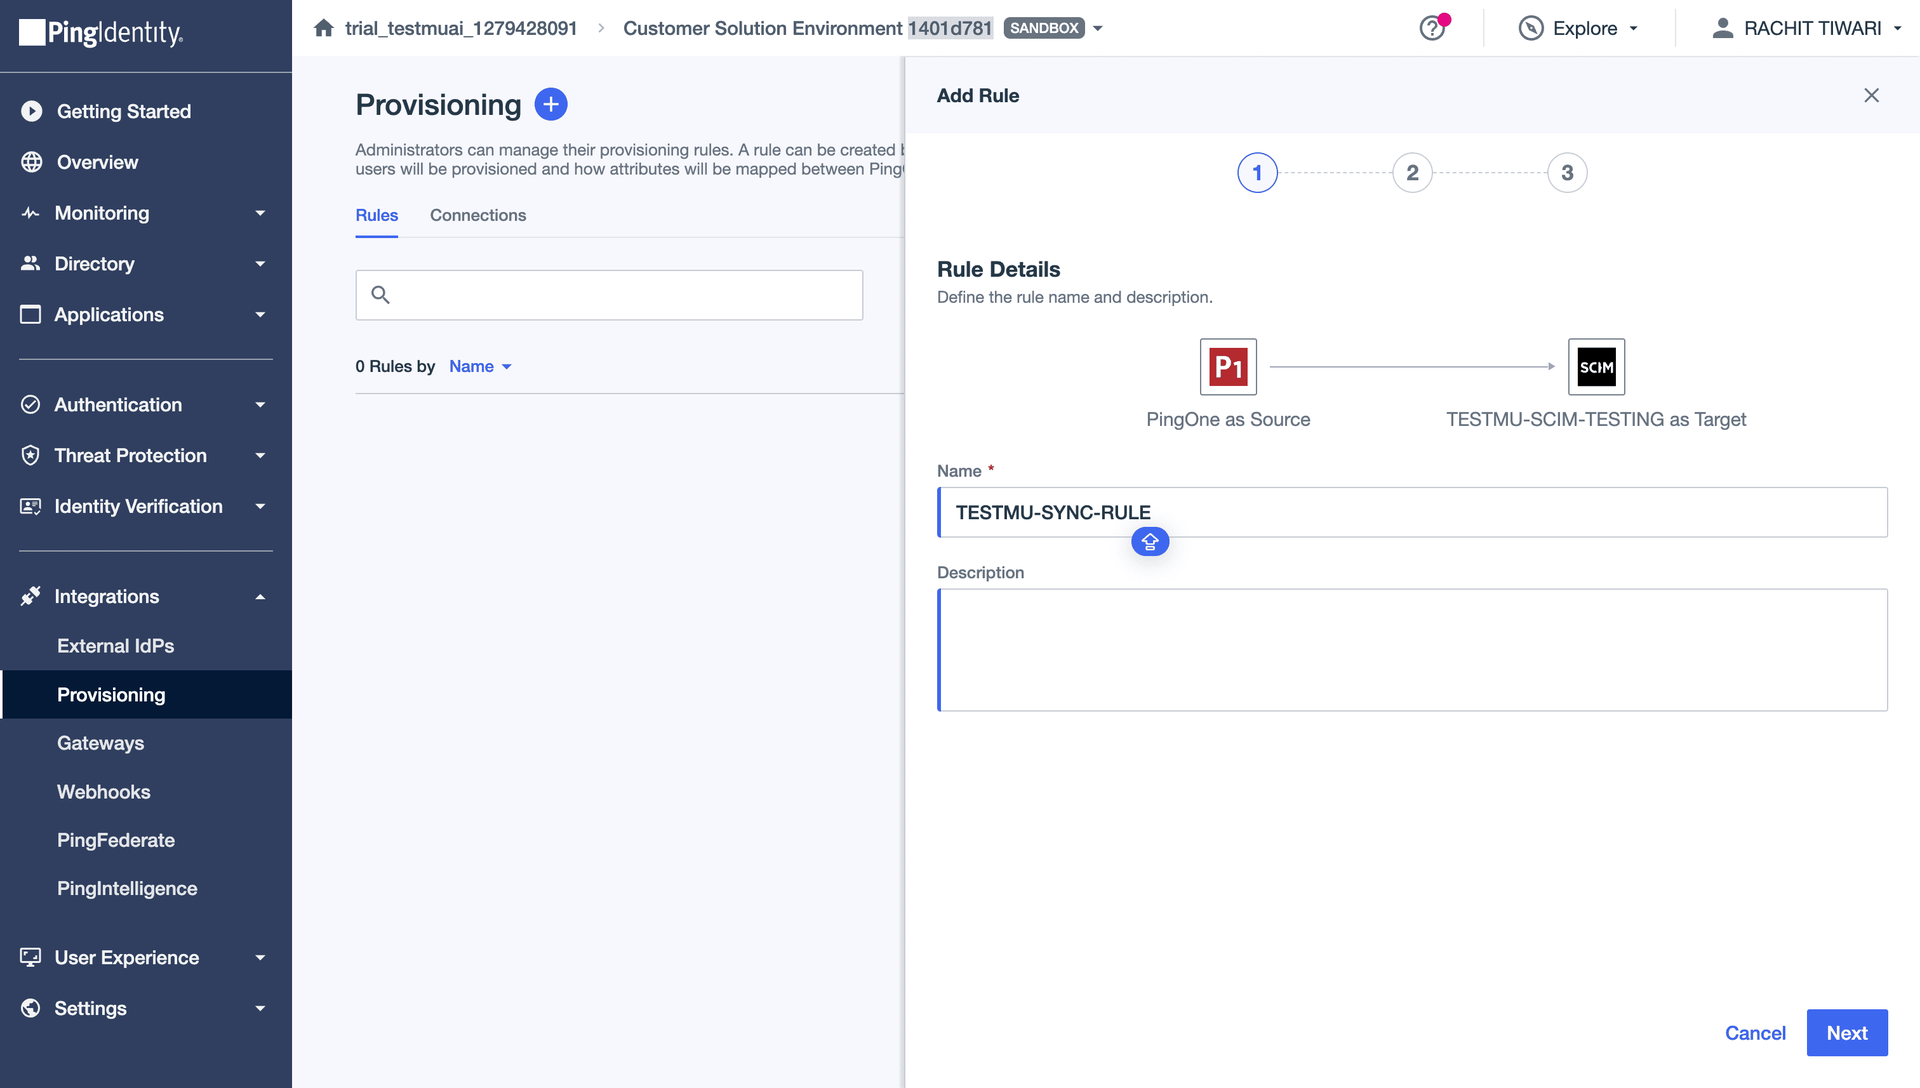Select Webhooks from the Integrations list
This screenshot has width=1920, height=1088.
coord(103,791)
